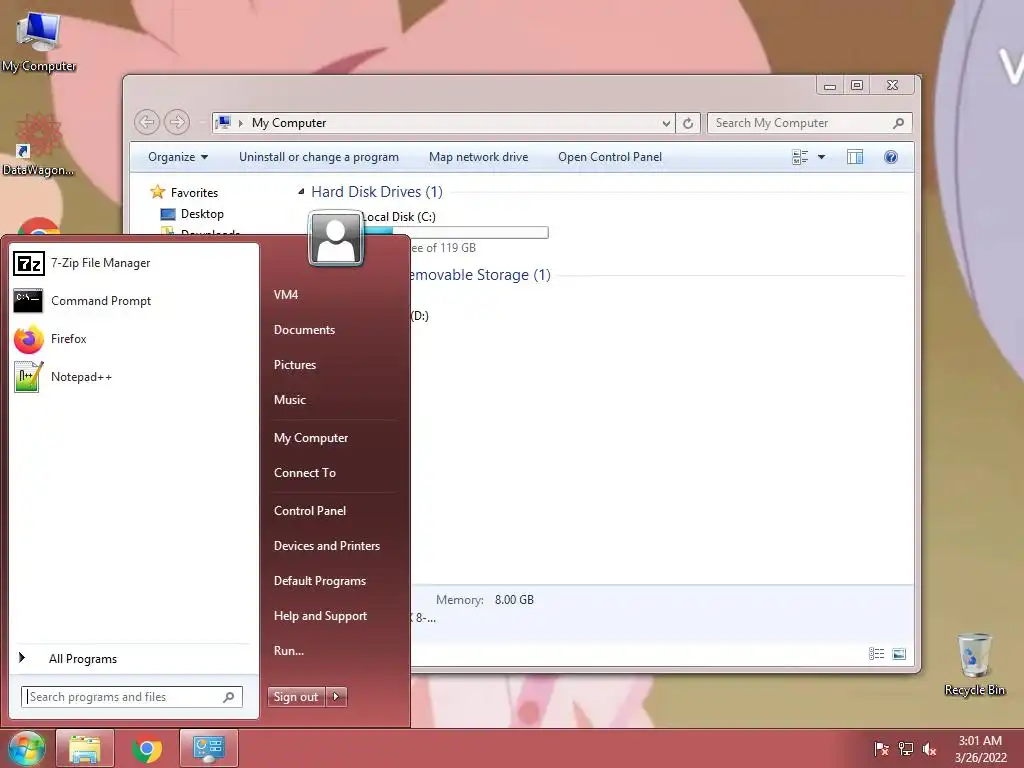Image resolution: width=1024 pixels, height=768 pixels.
Task: Open Firefox from the Start menu
Action: tap(50, 339)
